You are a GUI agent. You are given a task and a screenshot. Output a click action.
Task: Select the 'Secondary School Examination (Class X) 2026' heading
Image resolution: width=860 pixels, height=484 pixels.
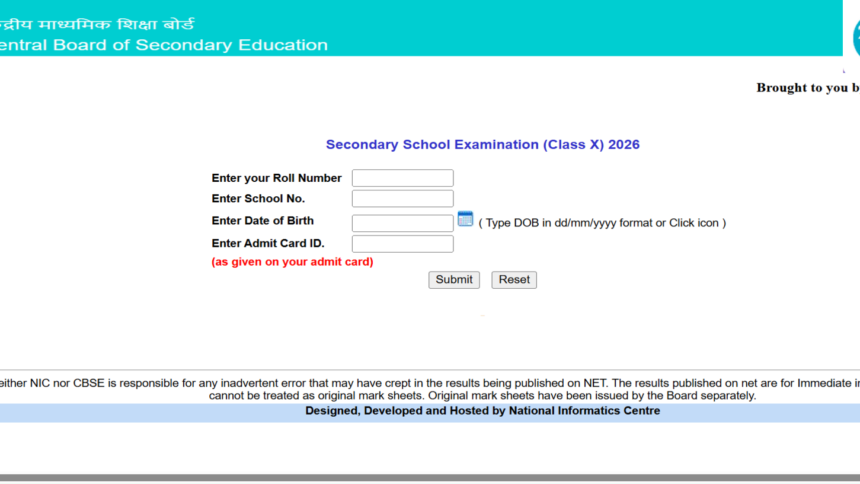click(483, 144)
